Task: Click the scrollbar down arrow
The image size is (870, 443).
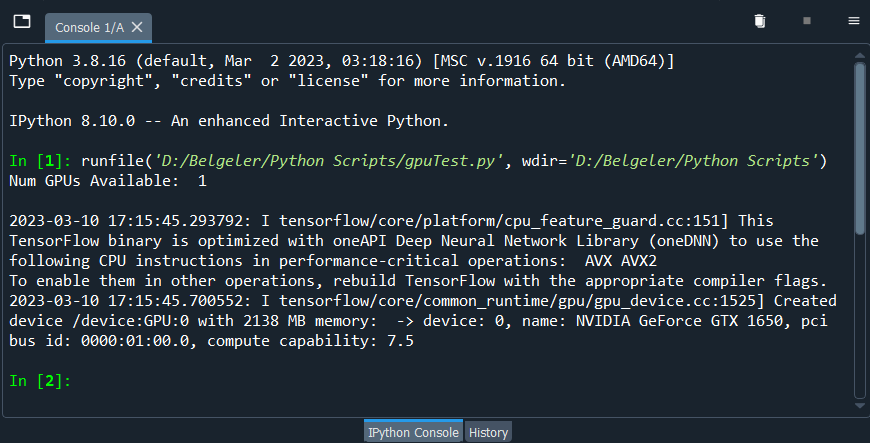Action: pos(859,407)
